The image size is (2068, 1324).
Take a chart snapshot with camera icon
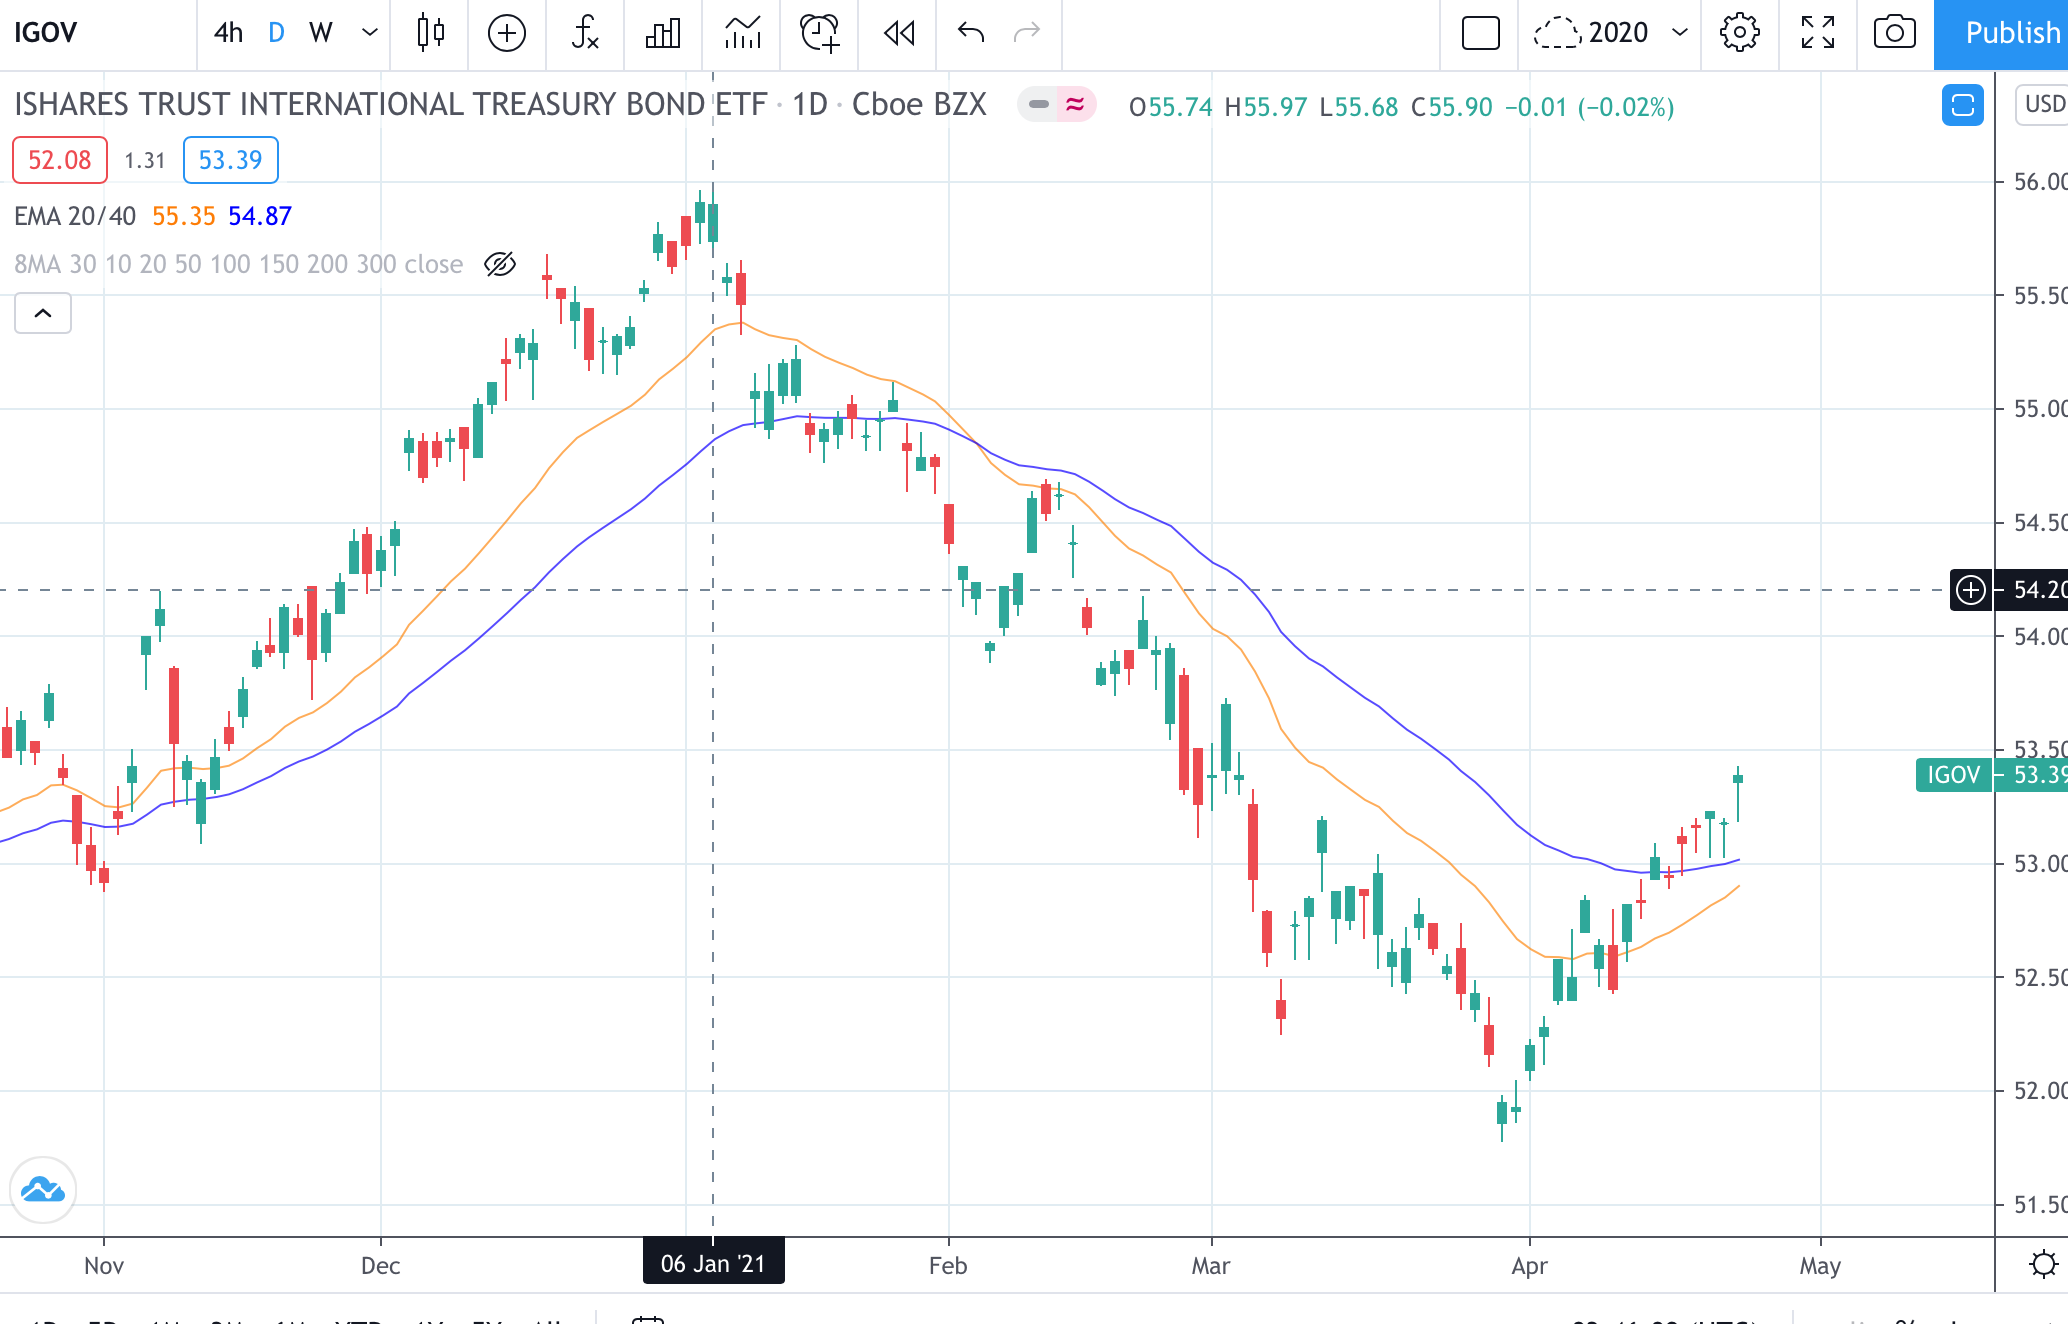pos(1894,33)
